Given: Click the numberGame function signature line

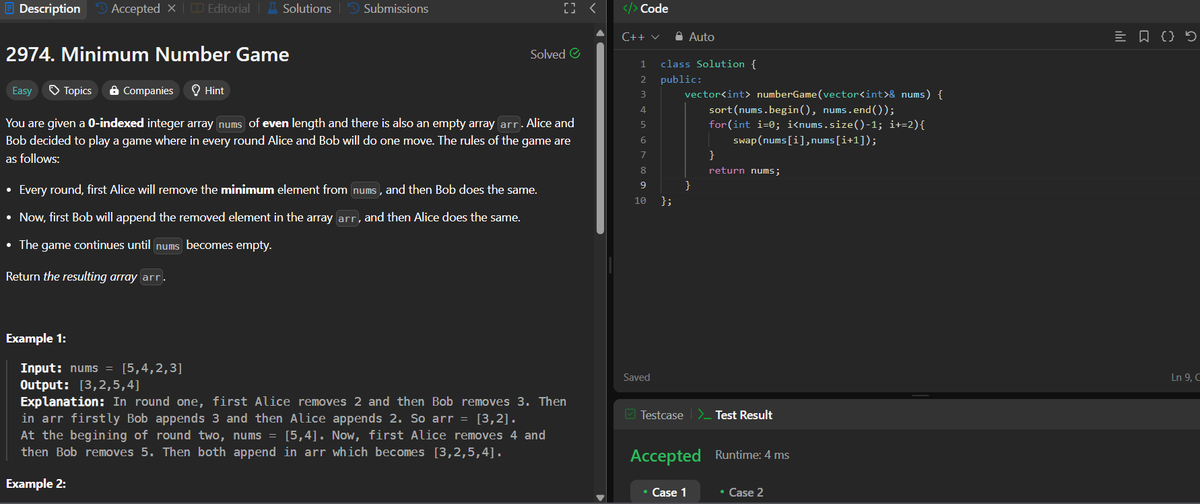Looking at the screenshot, I should pyautogui.click(x=813, y=94).
